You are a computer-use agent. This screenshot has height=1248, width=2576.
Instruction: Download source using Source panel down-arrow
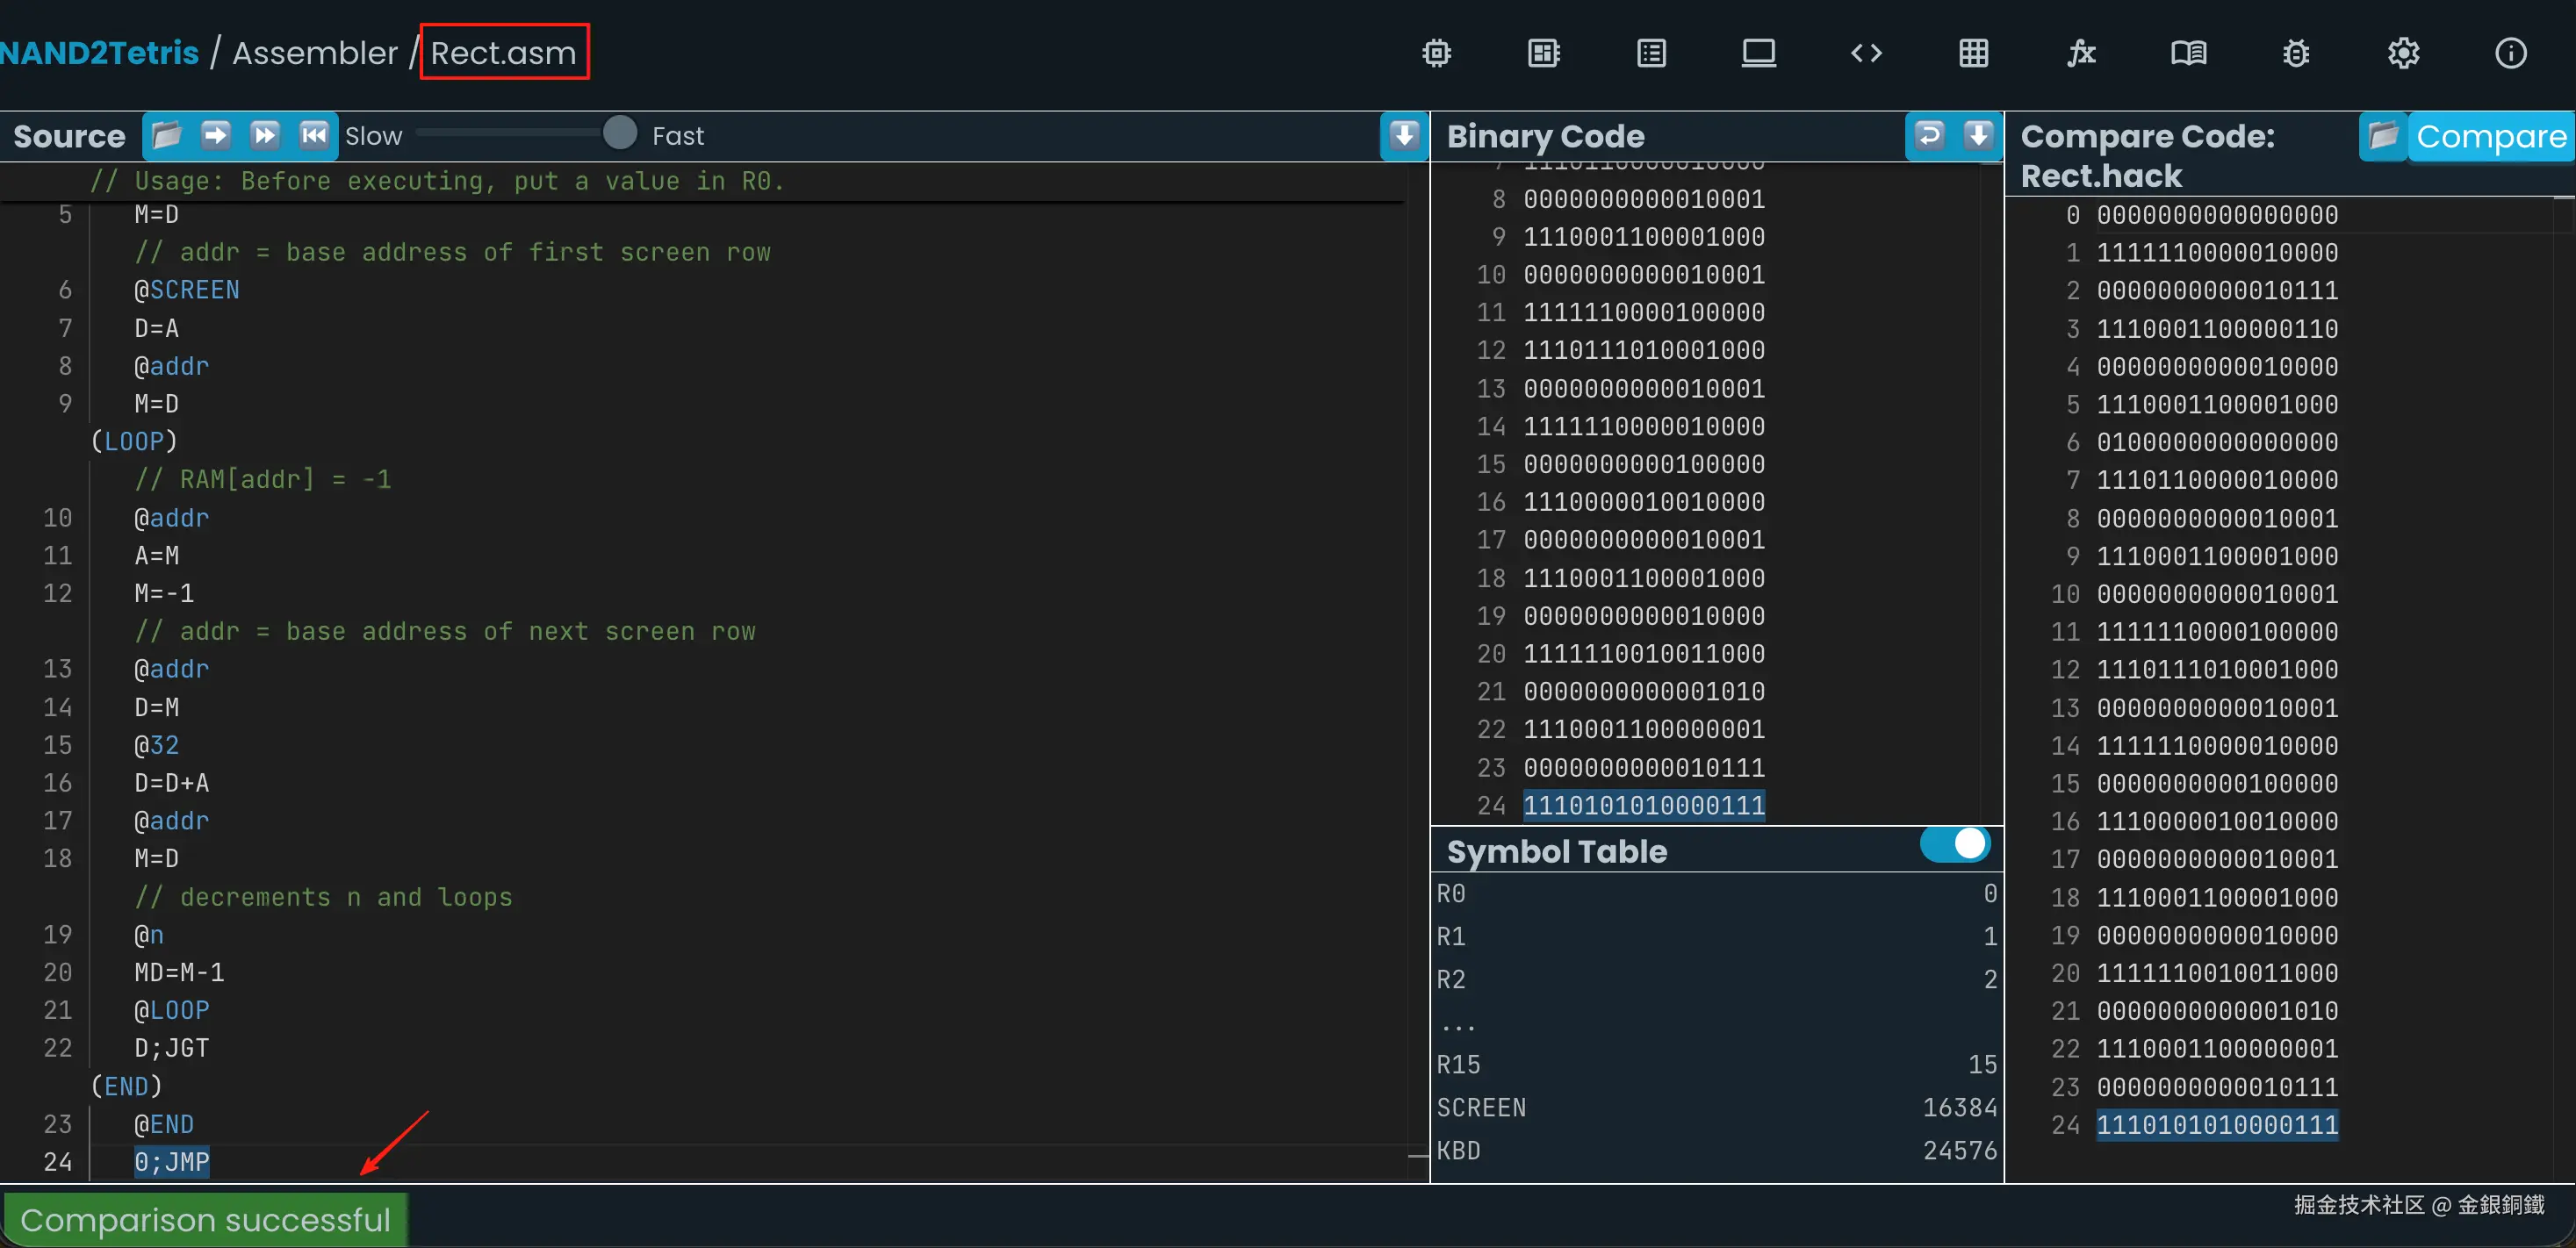click(x=1404, y=135)
